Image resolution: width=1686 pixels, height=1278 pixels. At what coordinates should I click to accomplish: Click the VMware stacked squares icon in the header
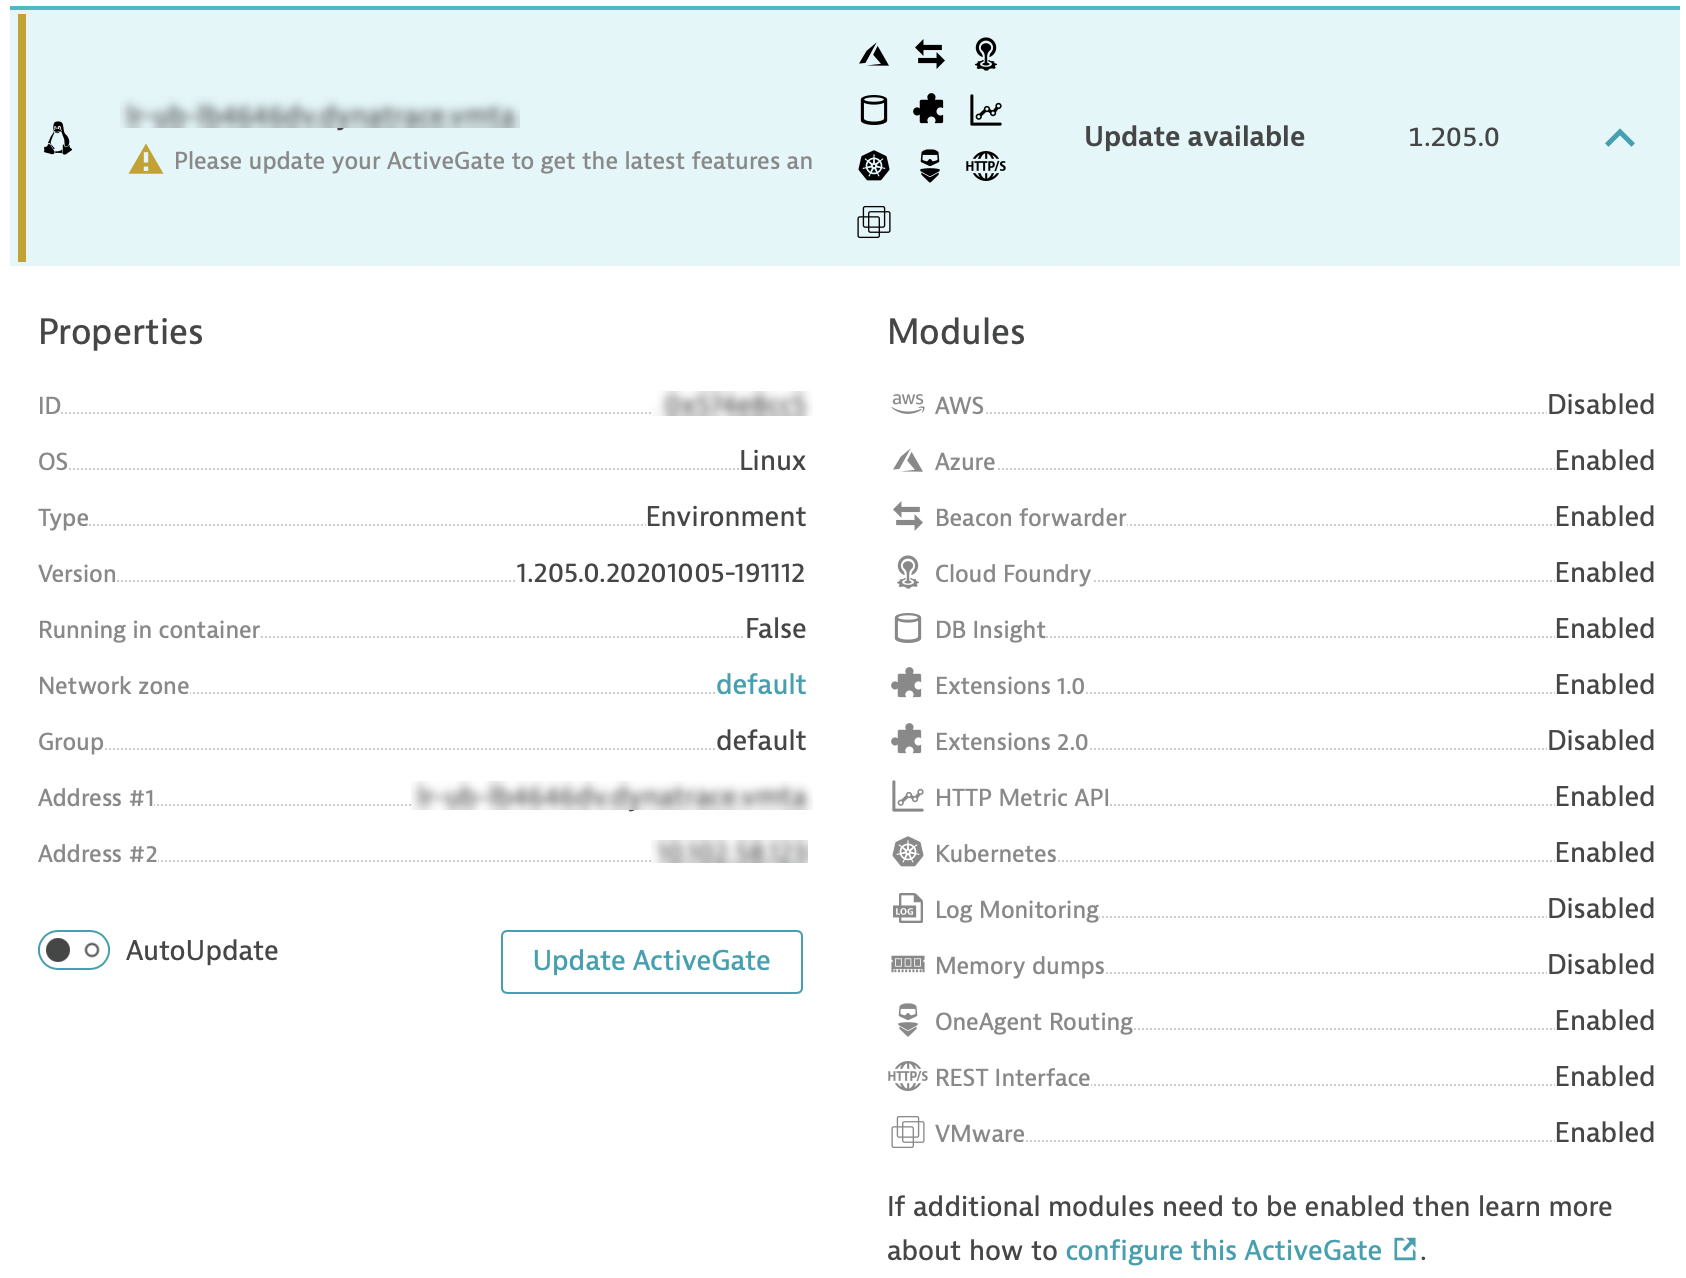click(x=874, y=221)
